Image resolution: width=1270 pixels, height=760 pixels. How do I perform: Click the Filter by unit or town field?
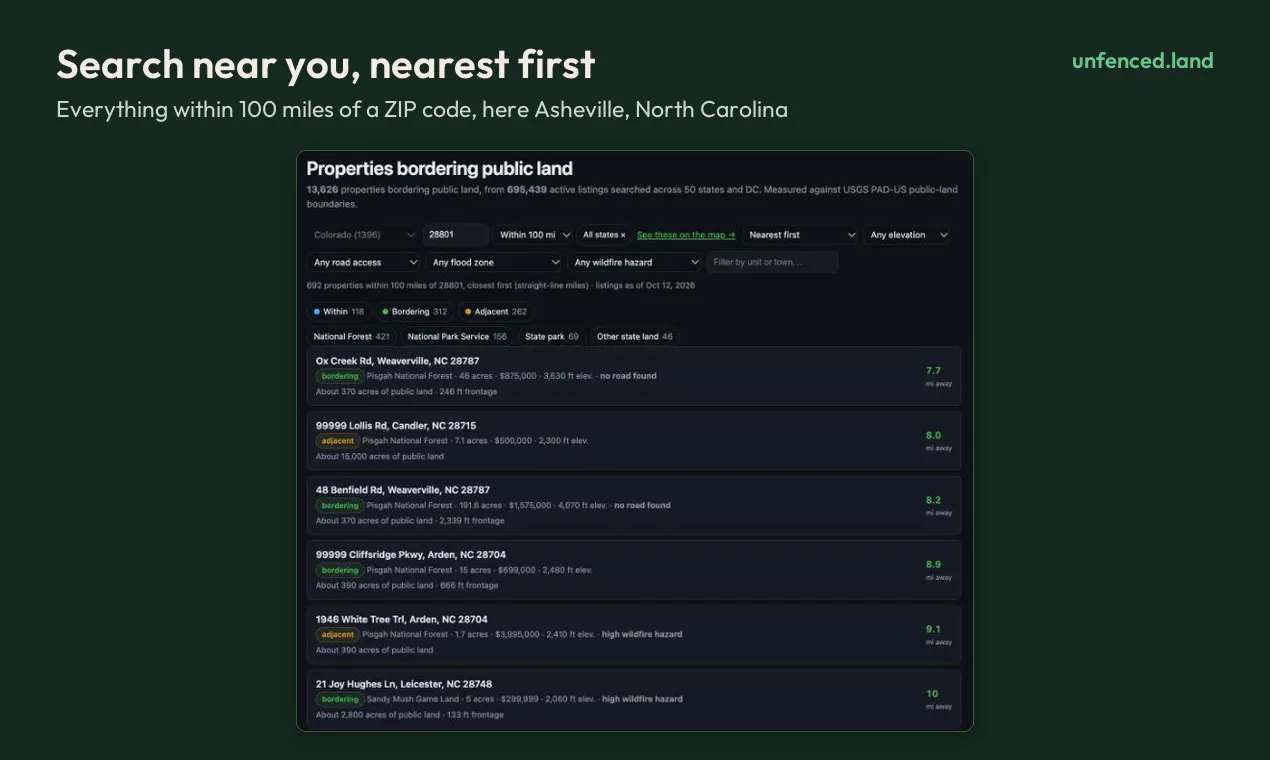click(772, 262)
